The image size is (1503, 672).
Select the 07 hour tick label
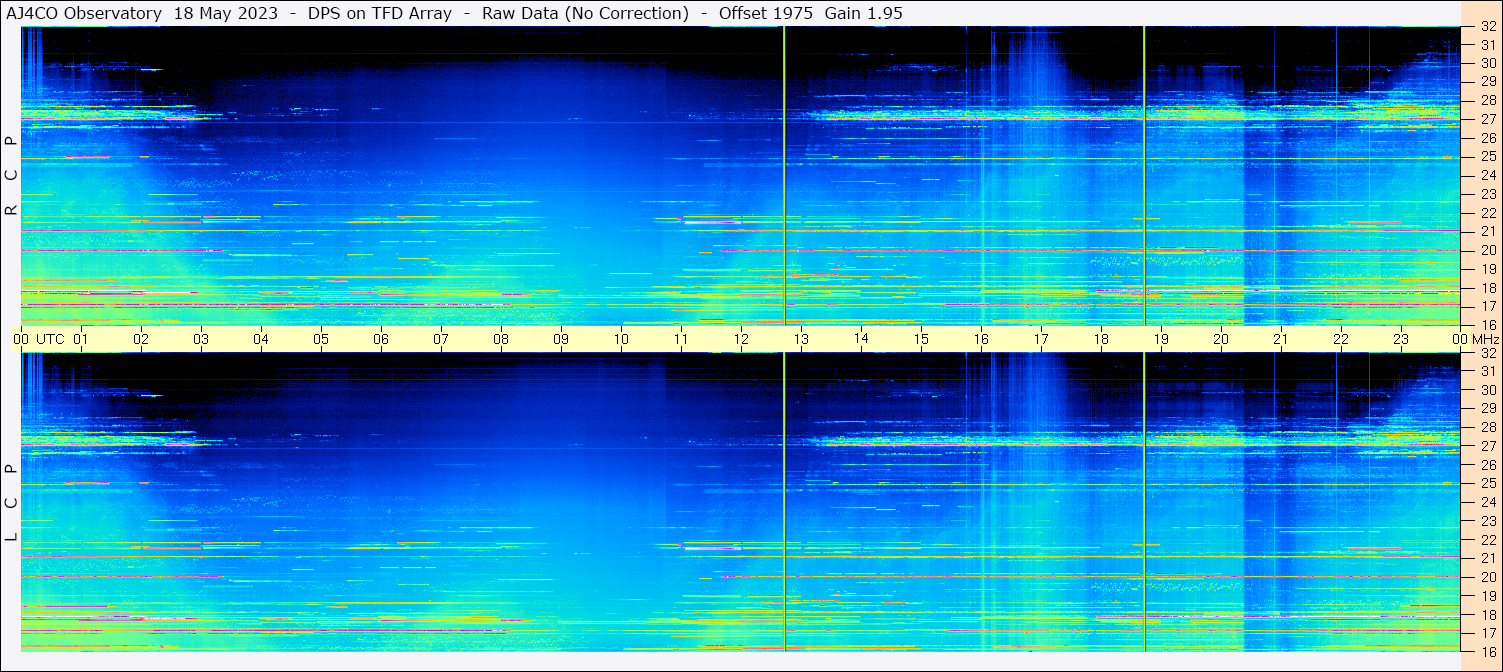click(x=441, y=339)
